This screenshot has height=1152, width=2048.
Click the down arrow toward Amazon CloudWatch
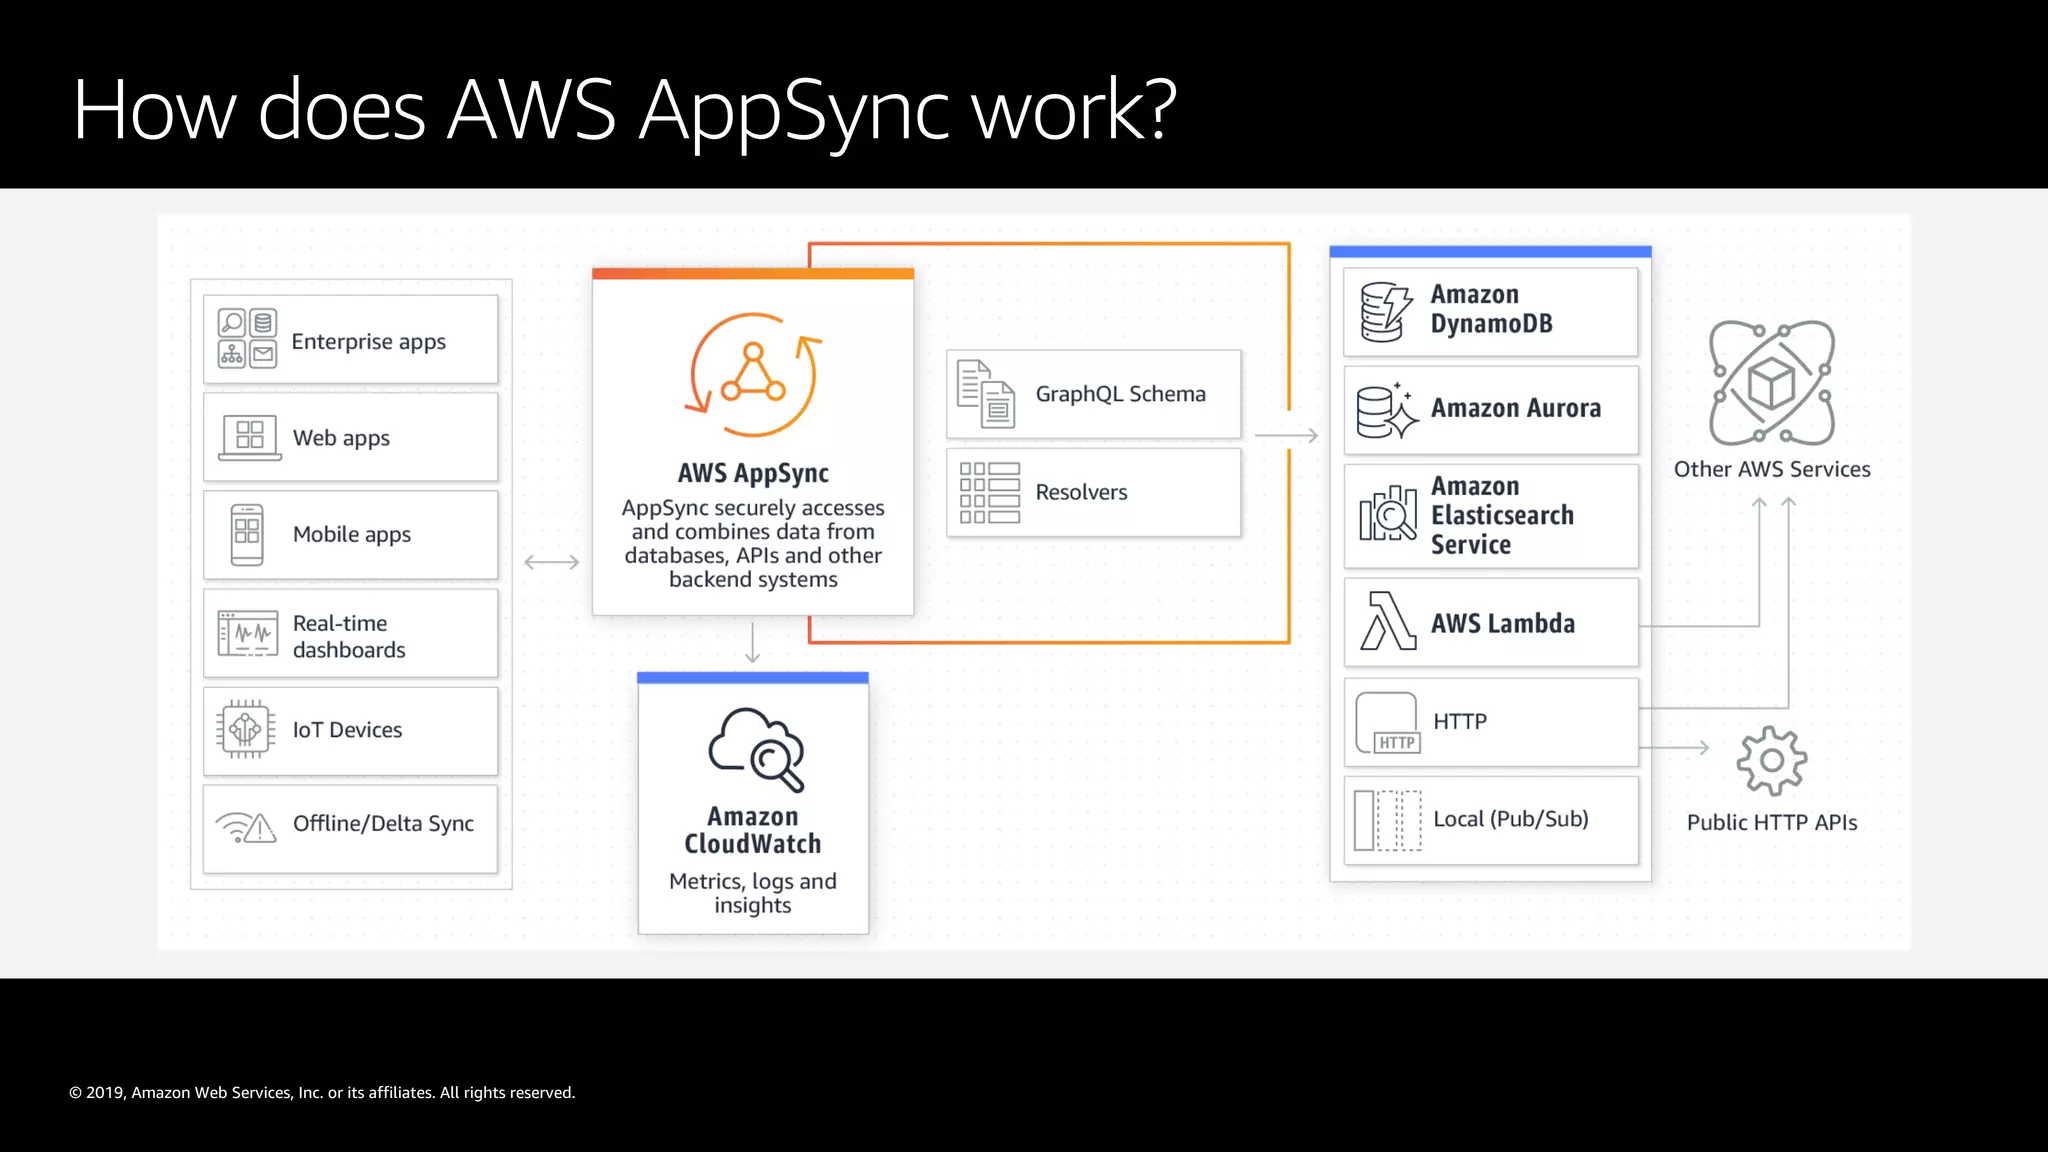tap(752, 642)
